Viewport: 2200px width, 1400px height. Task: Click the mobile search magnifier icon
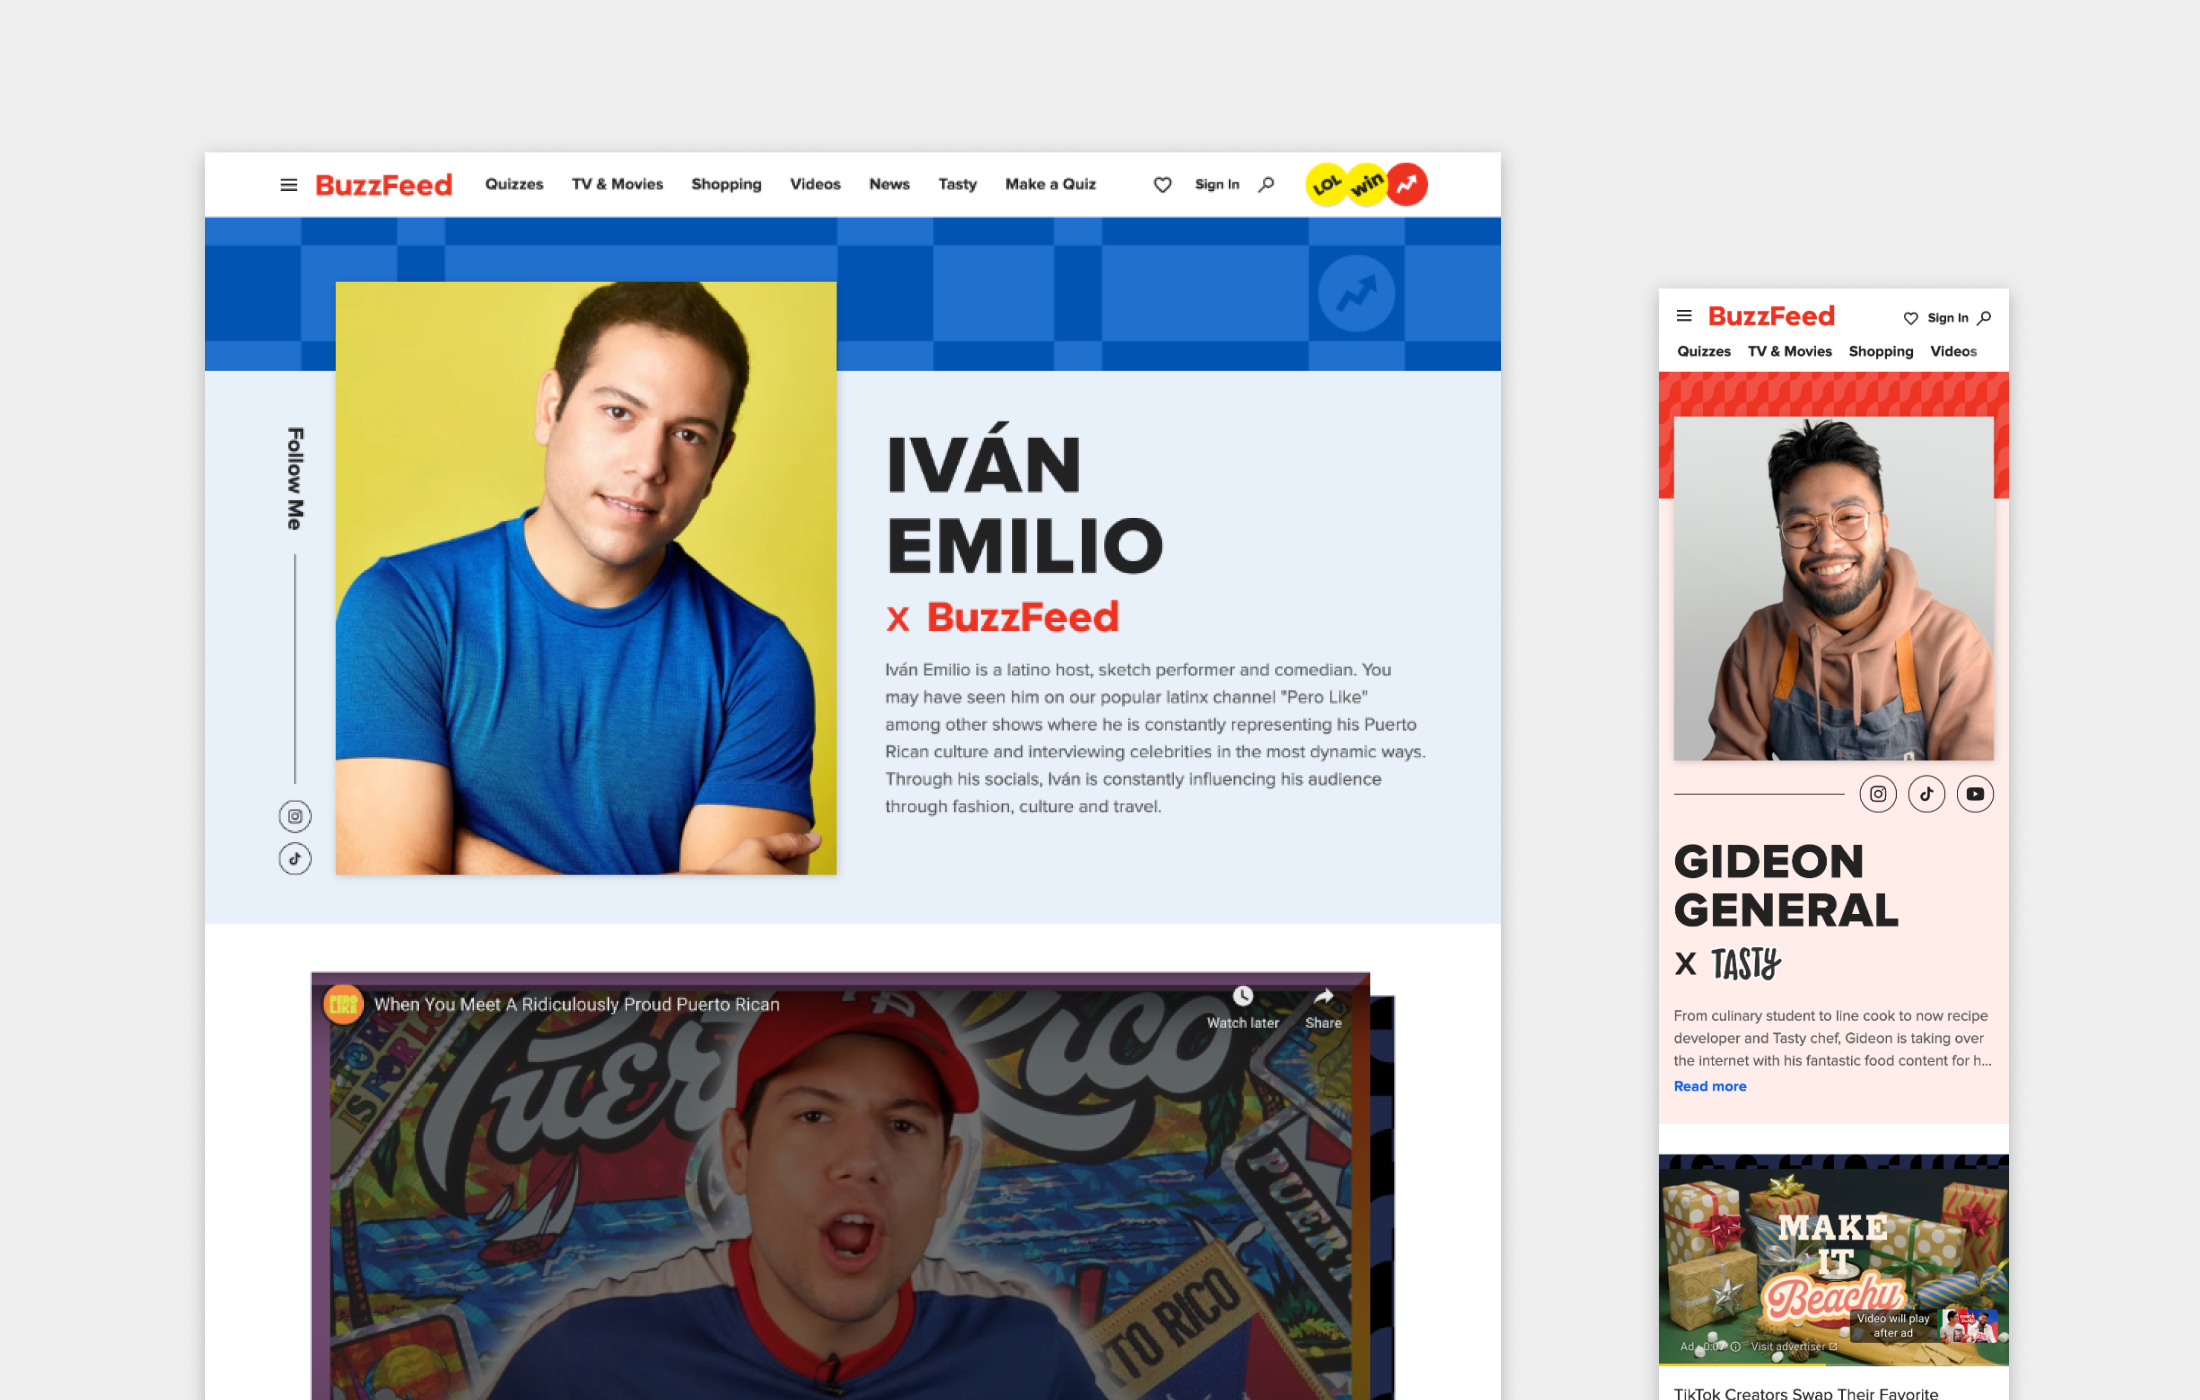pos(1985,318)
